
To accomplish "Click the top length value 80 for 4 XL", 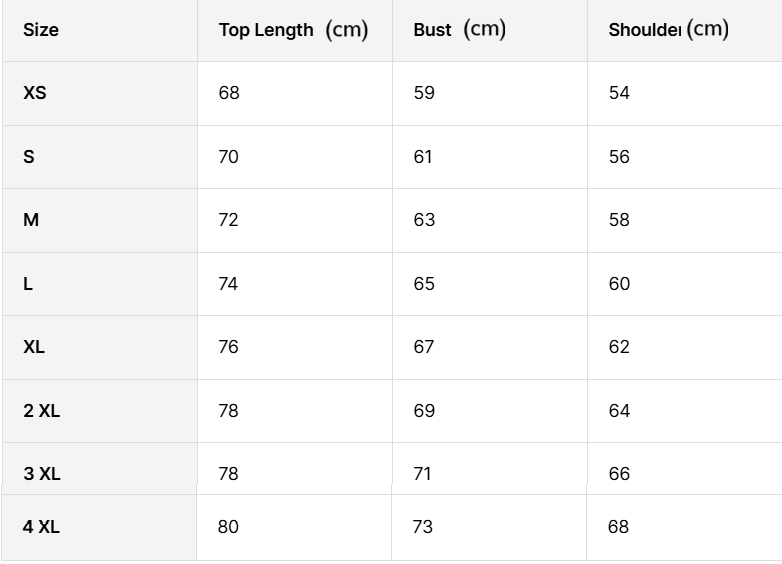I will coord(228,527).
